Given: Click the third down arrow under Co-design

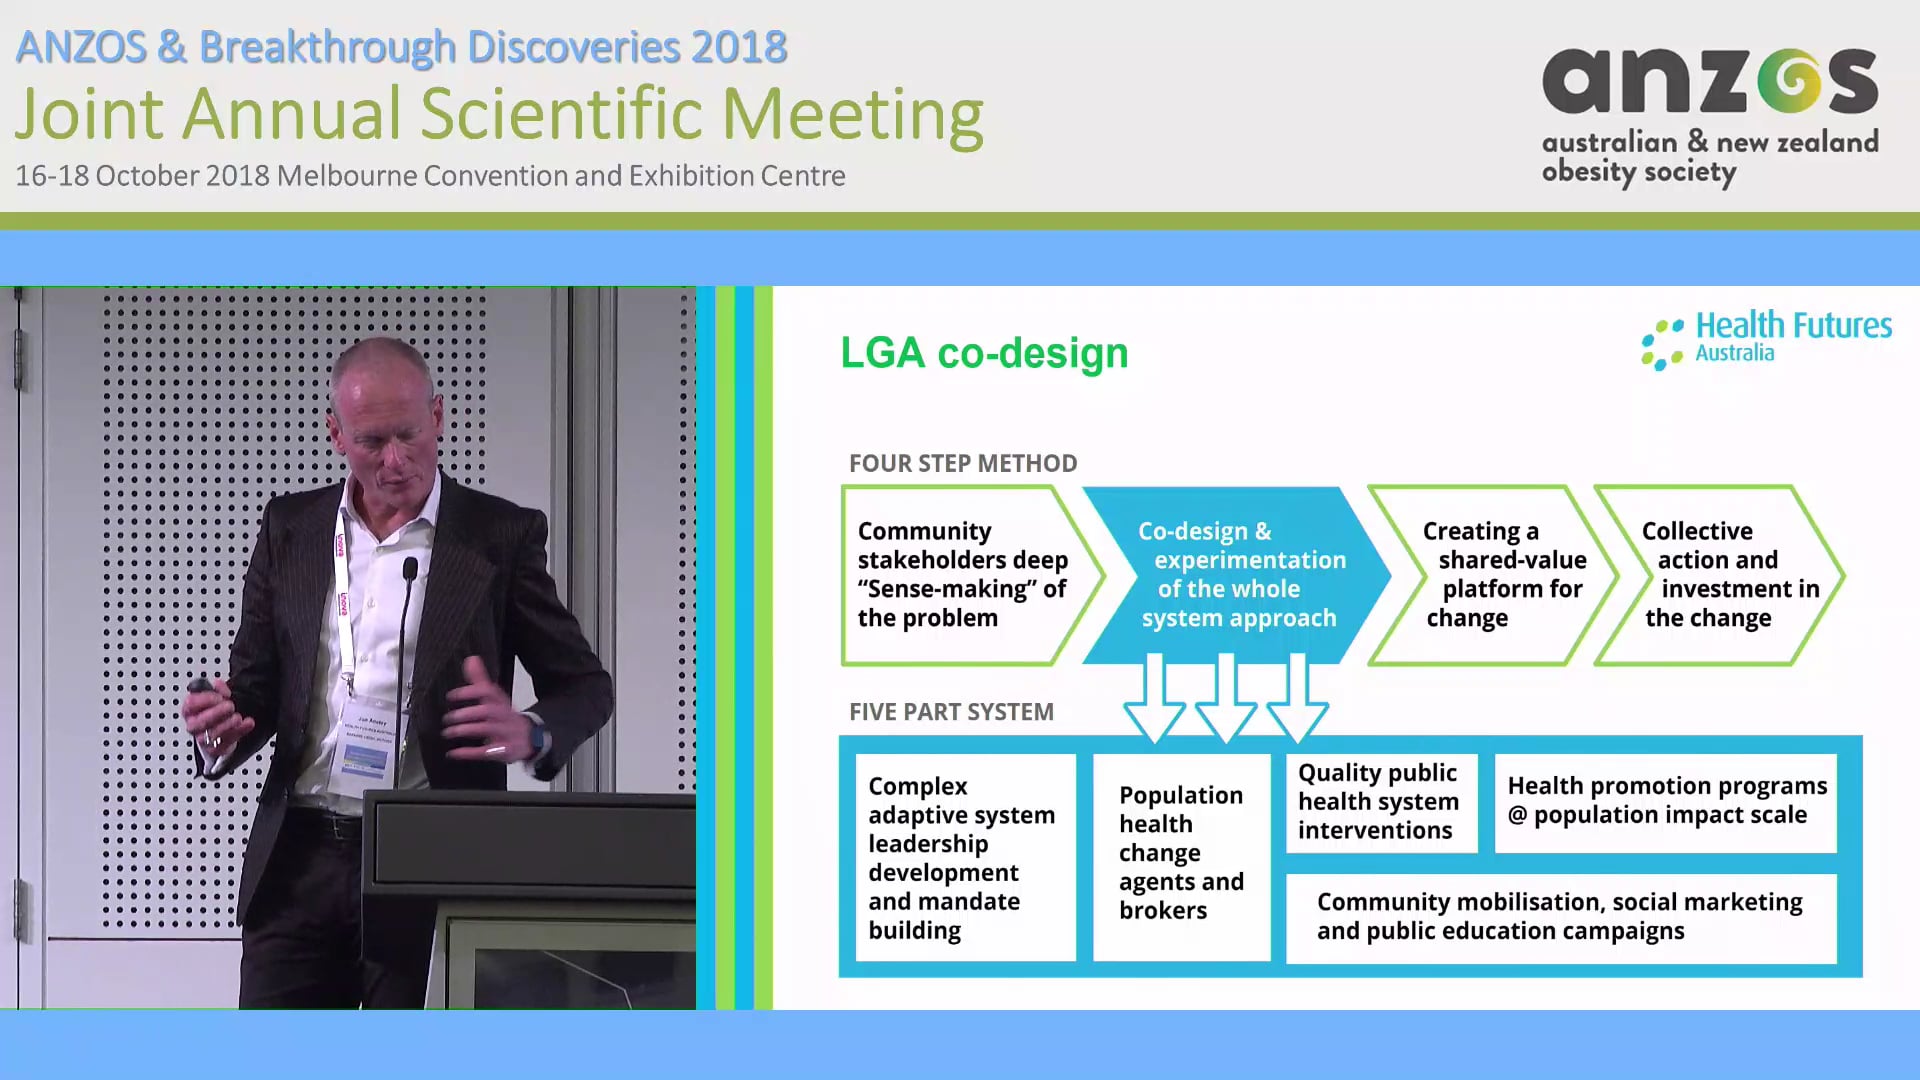Looking at the screenshot, I should point(1297,701).
